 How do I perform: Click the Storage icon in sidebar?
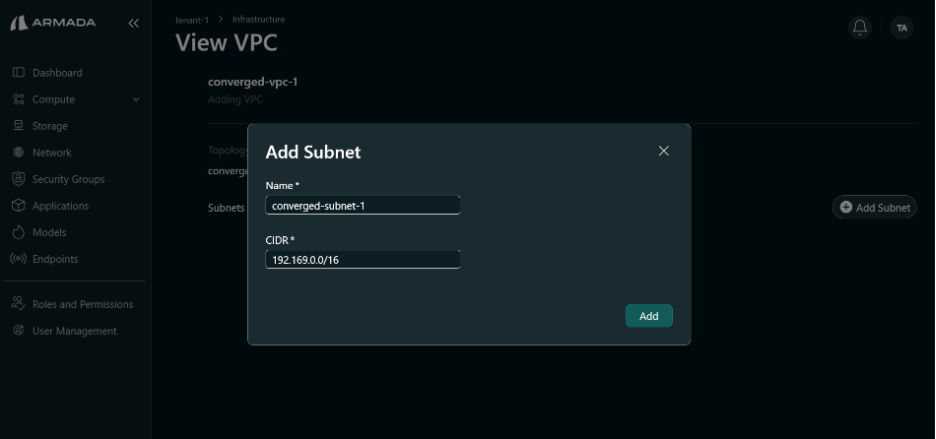[19, 126]
